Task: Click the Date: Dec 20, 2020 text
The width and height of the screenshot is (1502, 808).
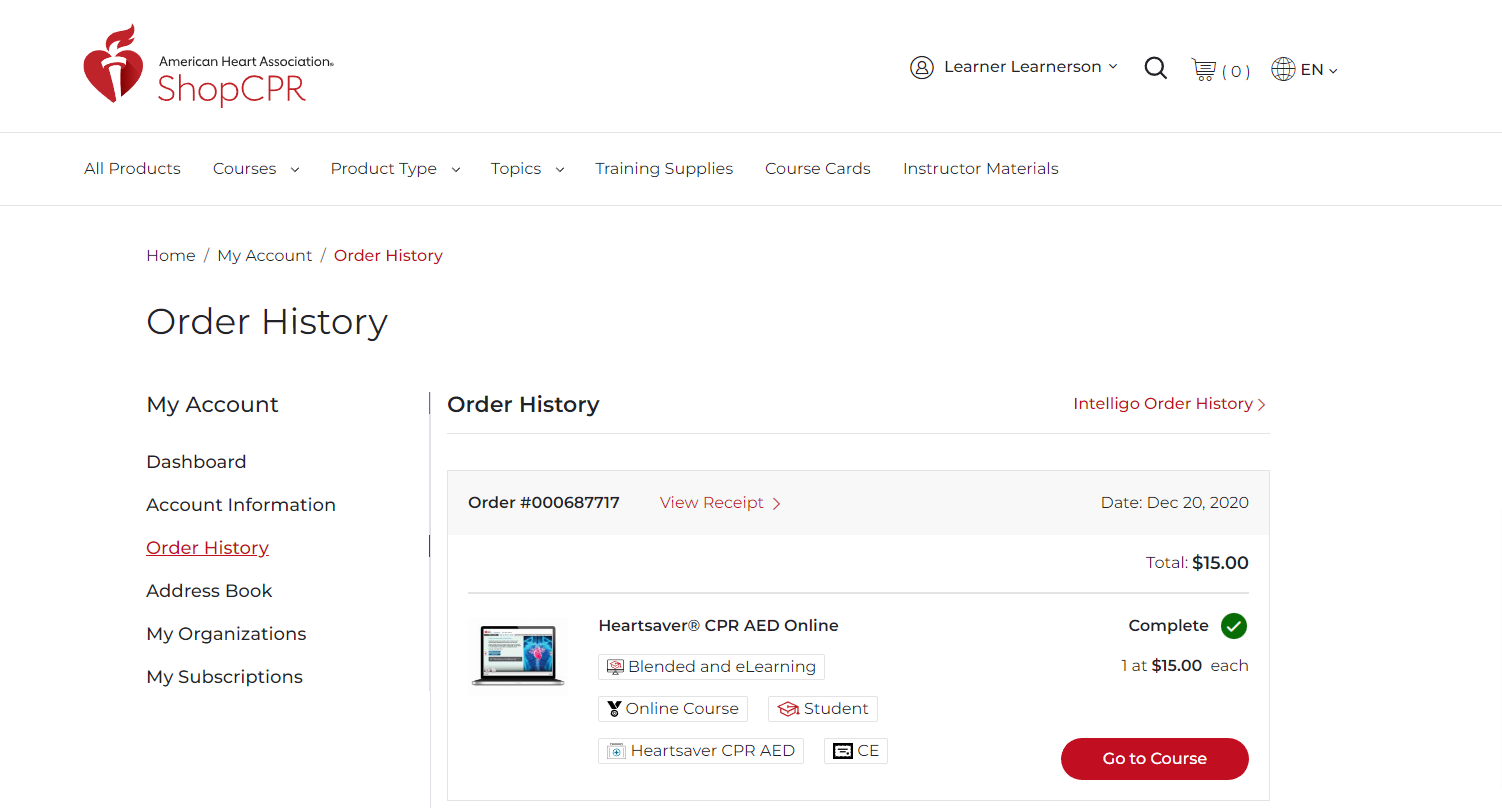Action: (1174, 503)
